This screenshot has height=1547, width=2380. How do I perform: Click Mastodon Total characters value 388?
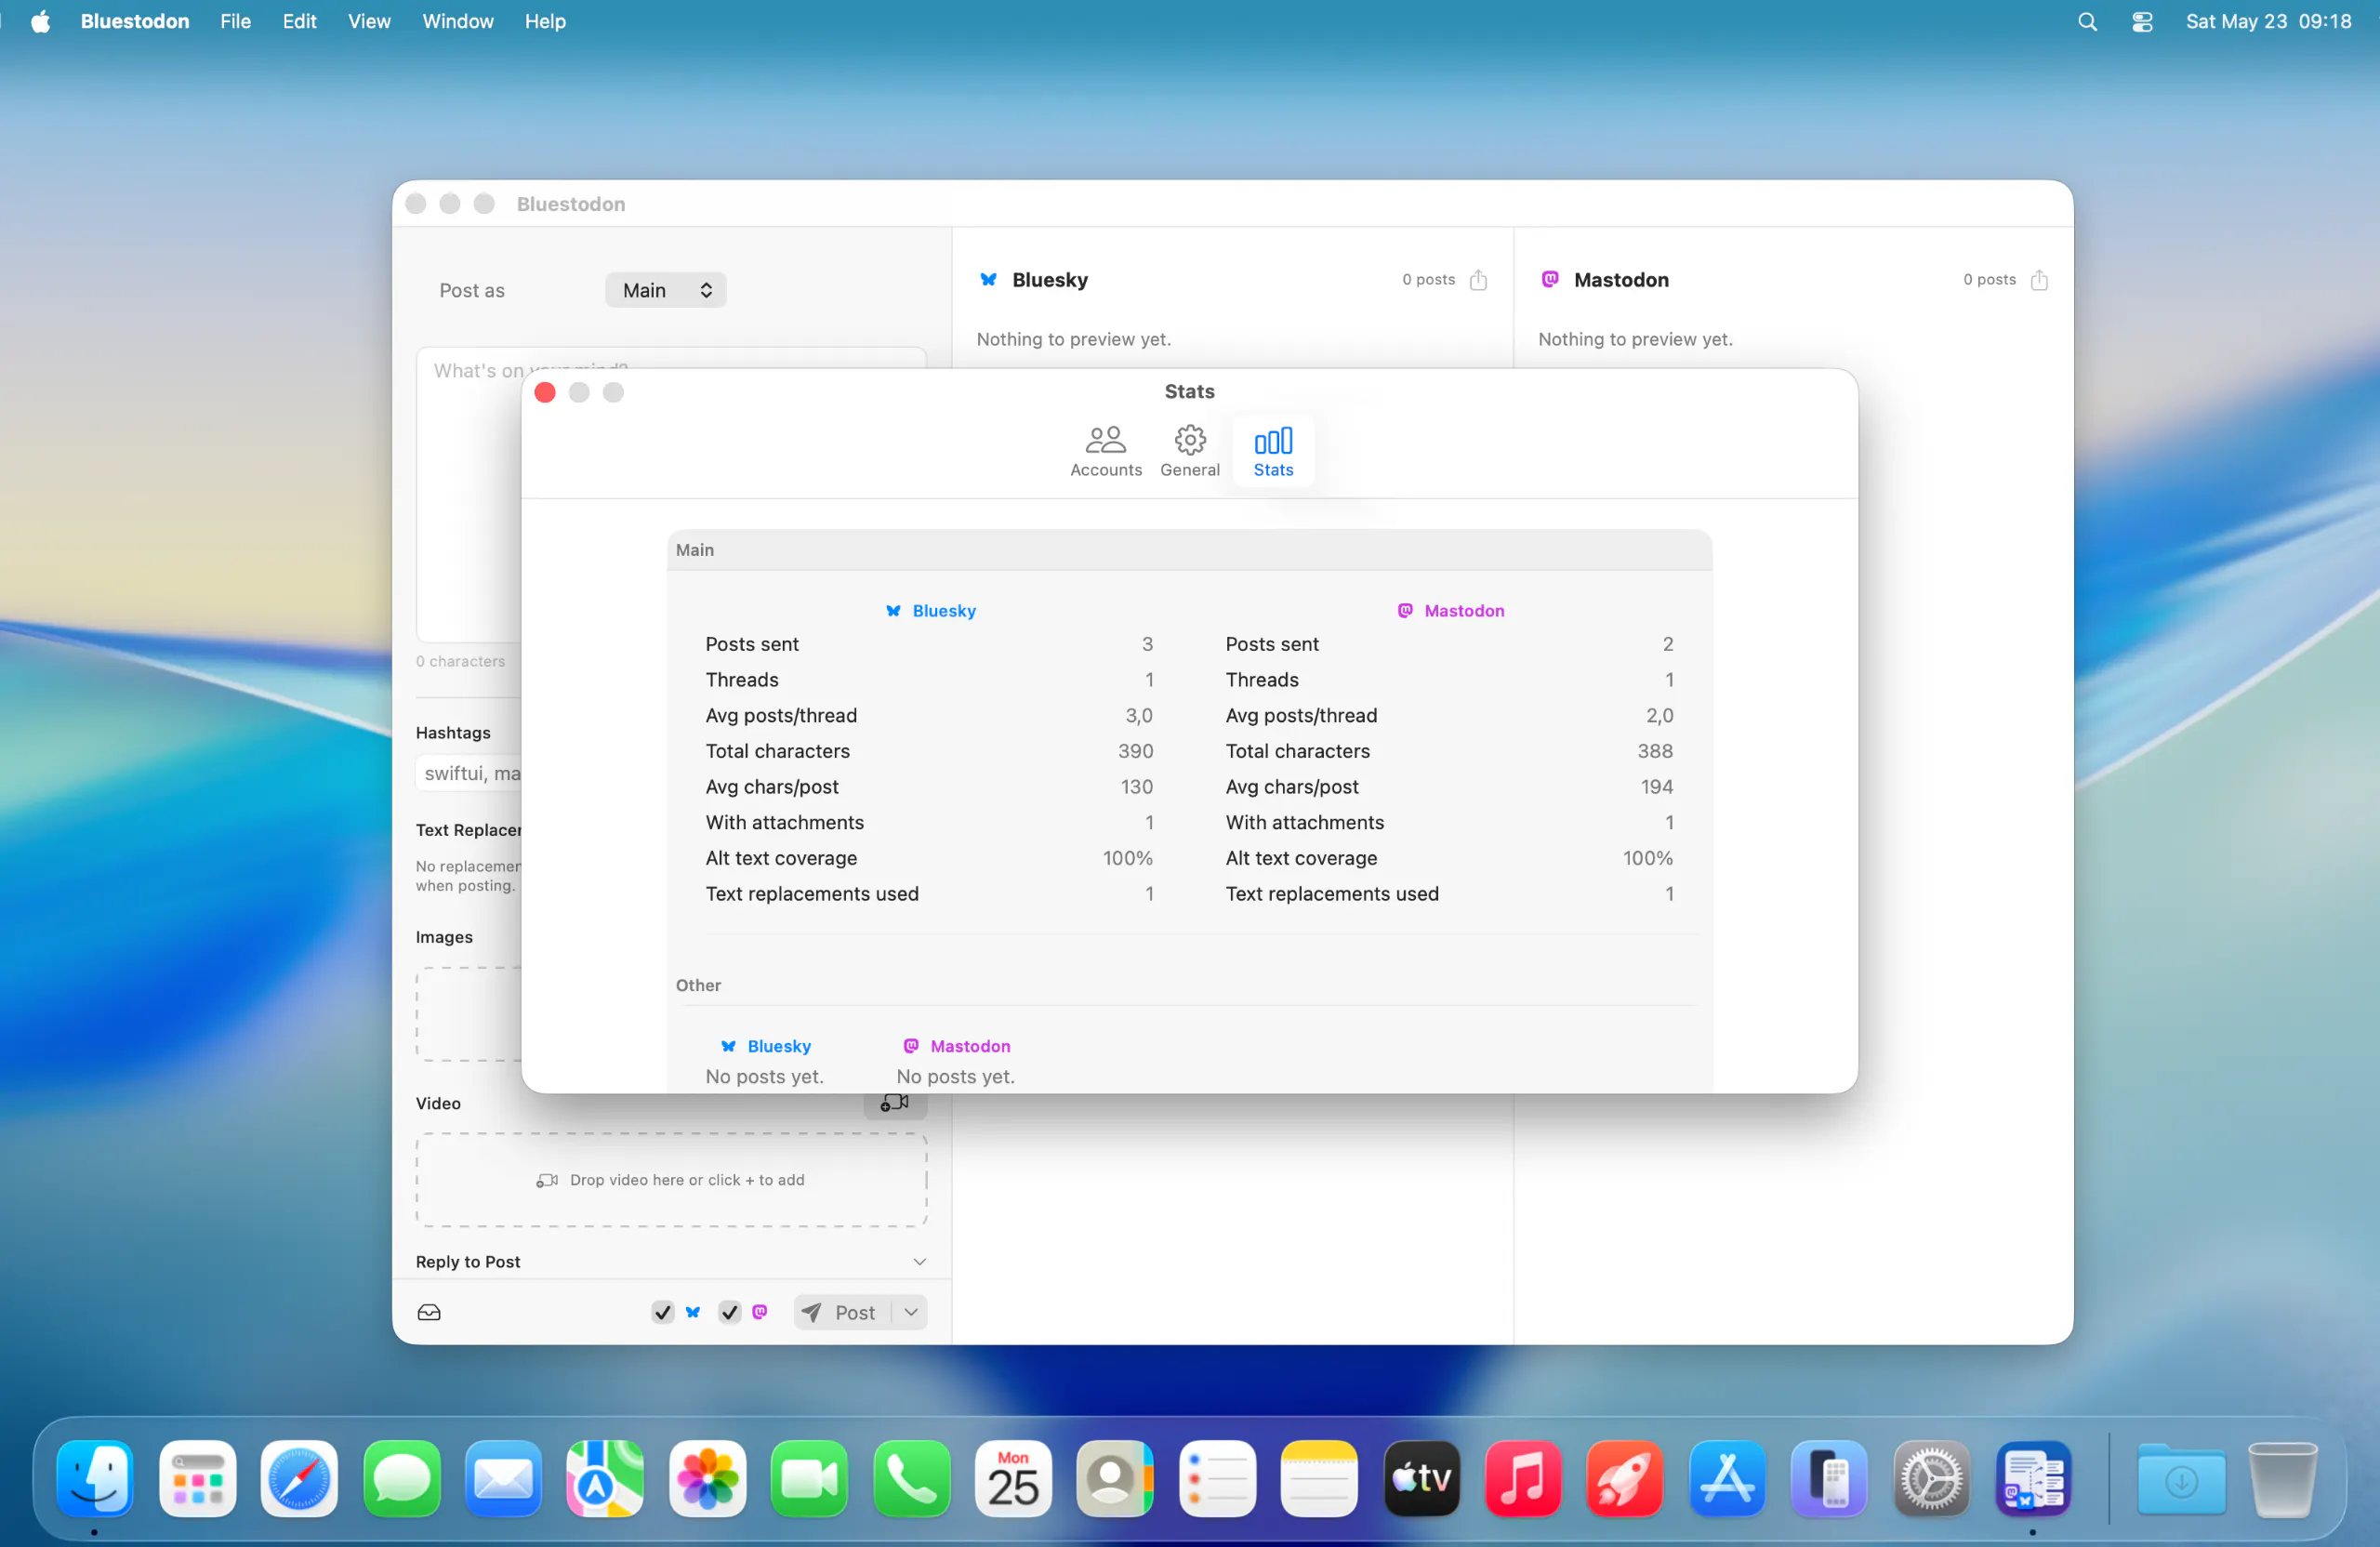click(1654, 751)
